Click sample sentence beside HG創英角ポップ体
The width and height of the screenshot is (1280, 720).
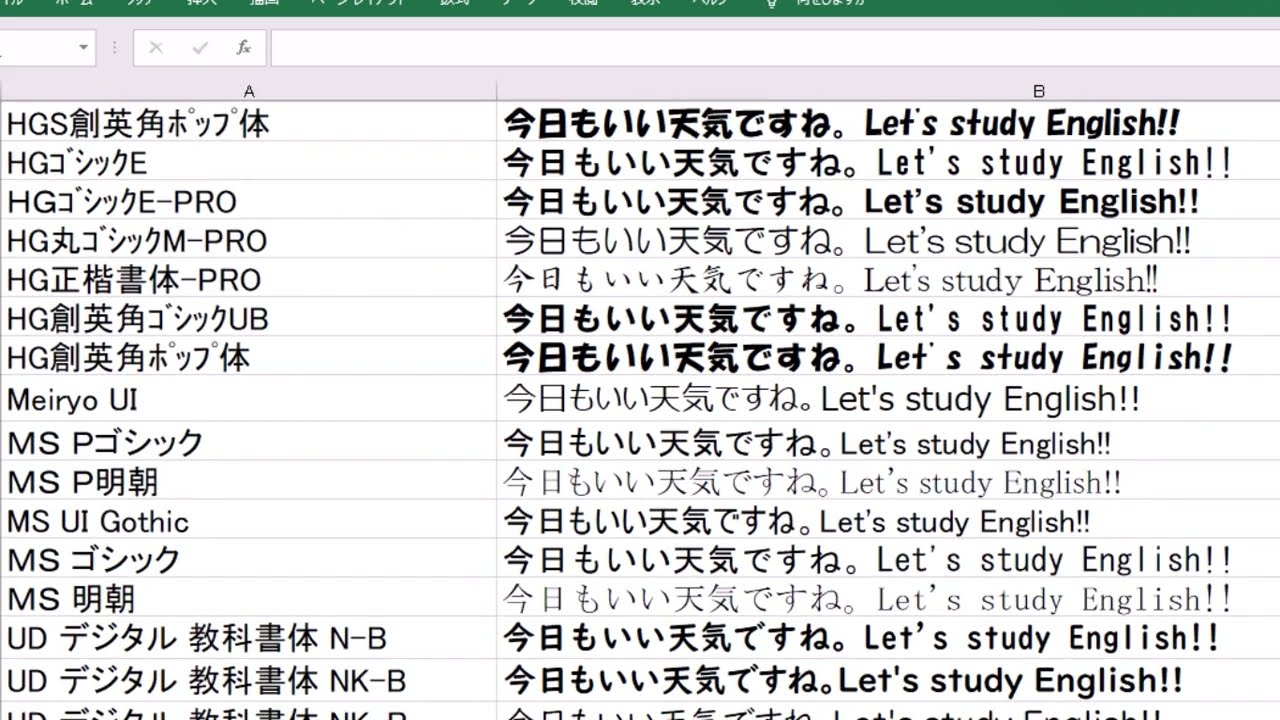868,357
